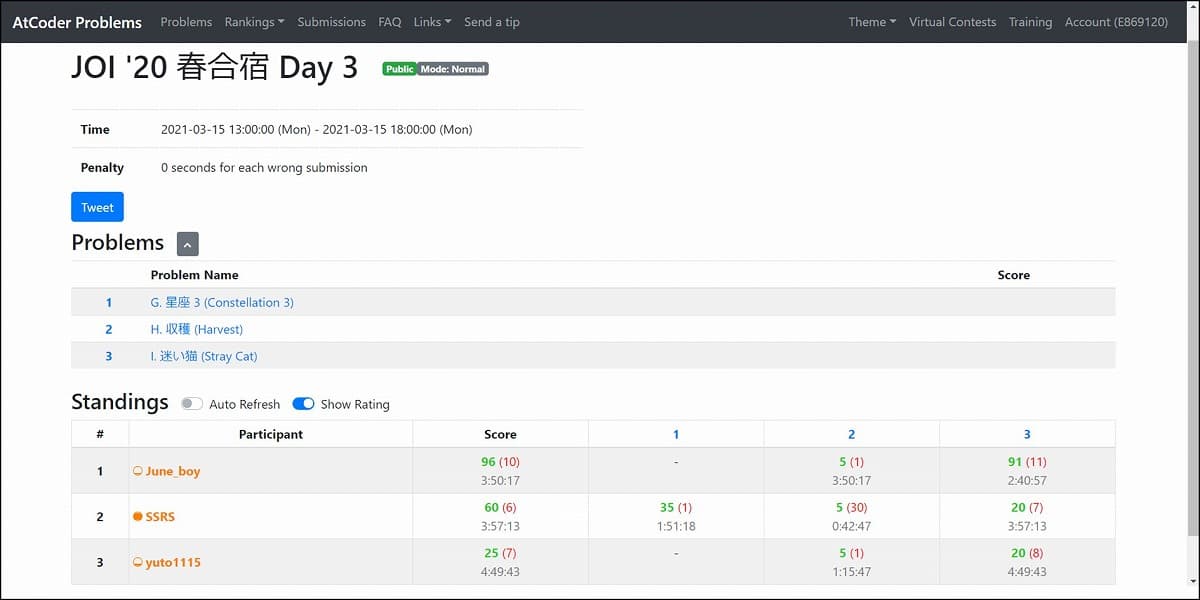Screen dimensions: 1200x600
Task: Click the contest title JOI '20 春合宿 Day 3
Action: click(214, 66)
